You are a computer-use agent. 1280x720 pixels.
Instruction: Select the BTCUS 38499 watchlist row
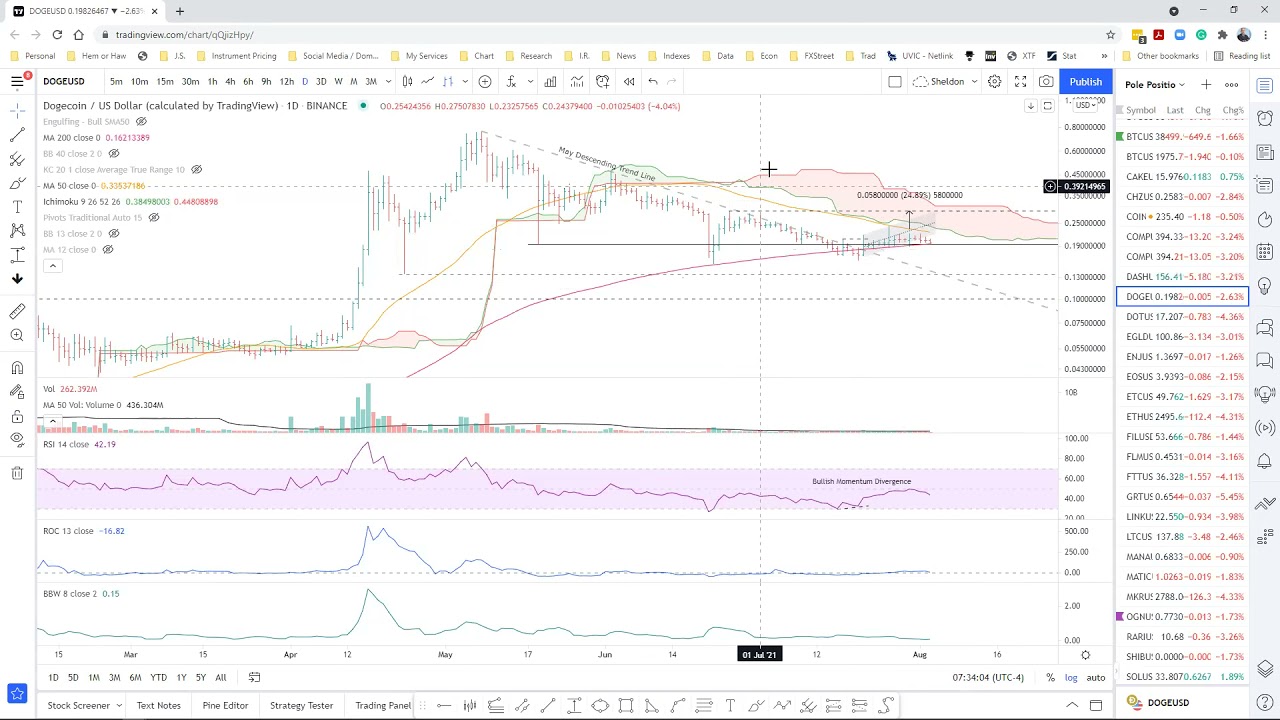tap(1181, 136)
